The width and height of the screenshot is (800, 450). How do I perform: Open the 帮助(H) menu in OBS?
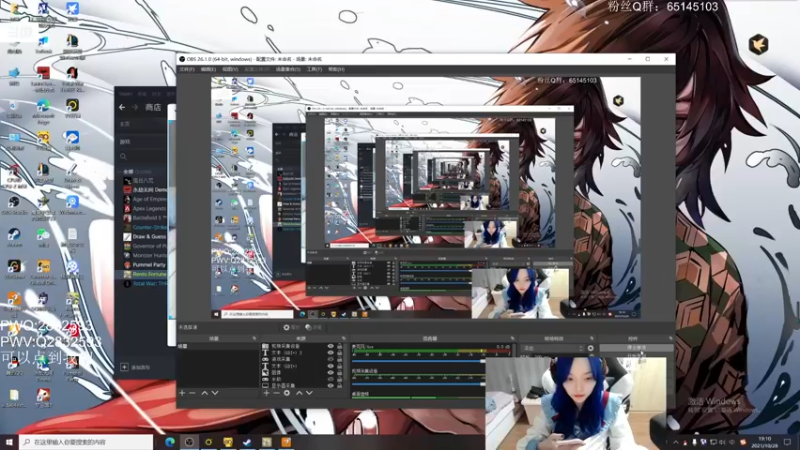pos(336,69)
